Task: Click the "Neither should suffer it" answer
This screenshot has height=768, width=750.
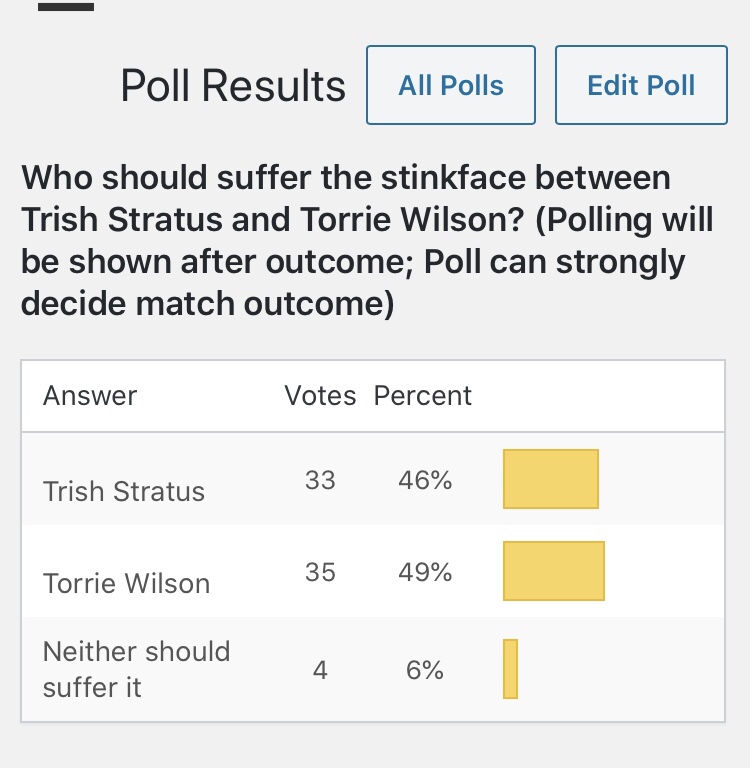Action: 137,669
